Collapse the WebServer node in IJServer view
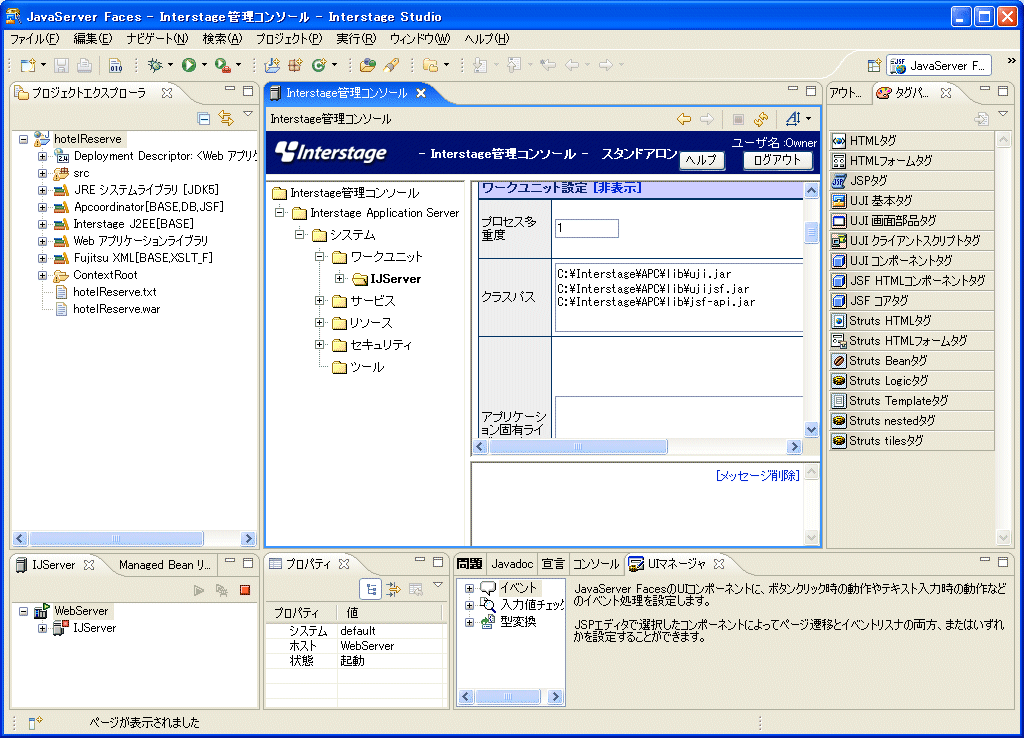 tap(23, 611)
